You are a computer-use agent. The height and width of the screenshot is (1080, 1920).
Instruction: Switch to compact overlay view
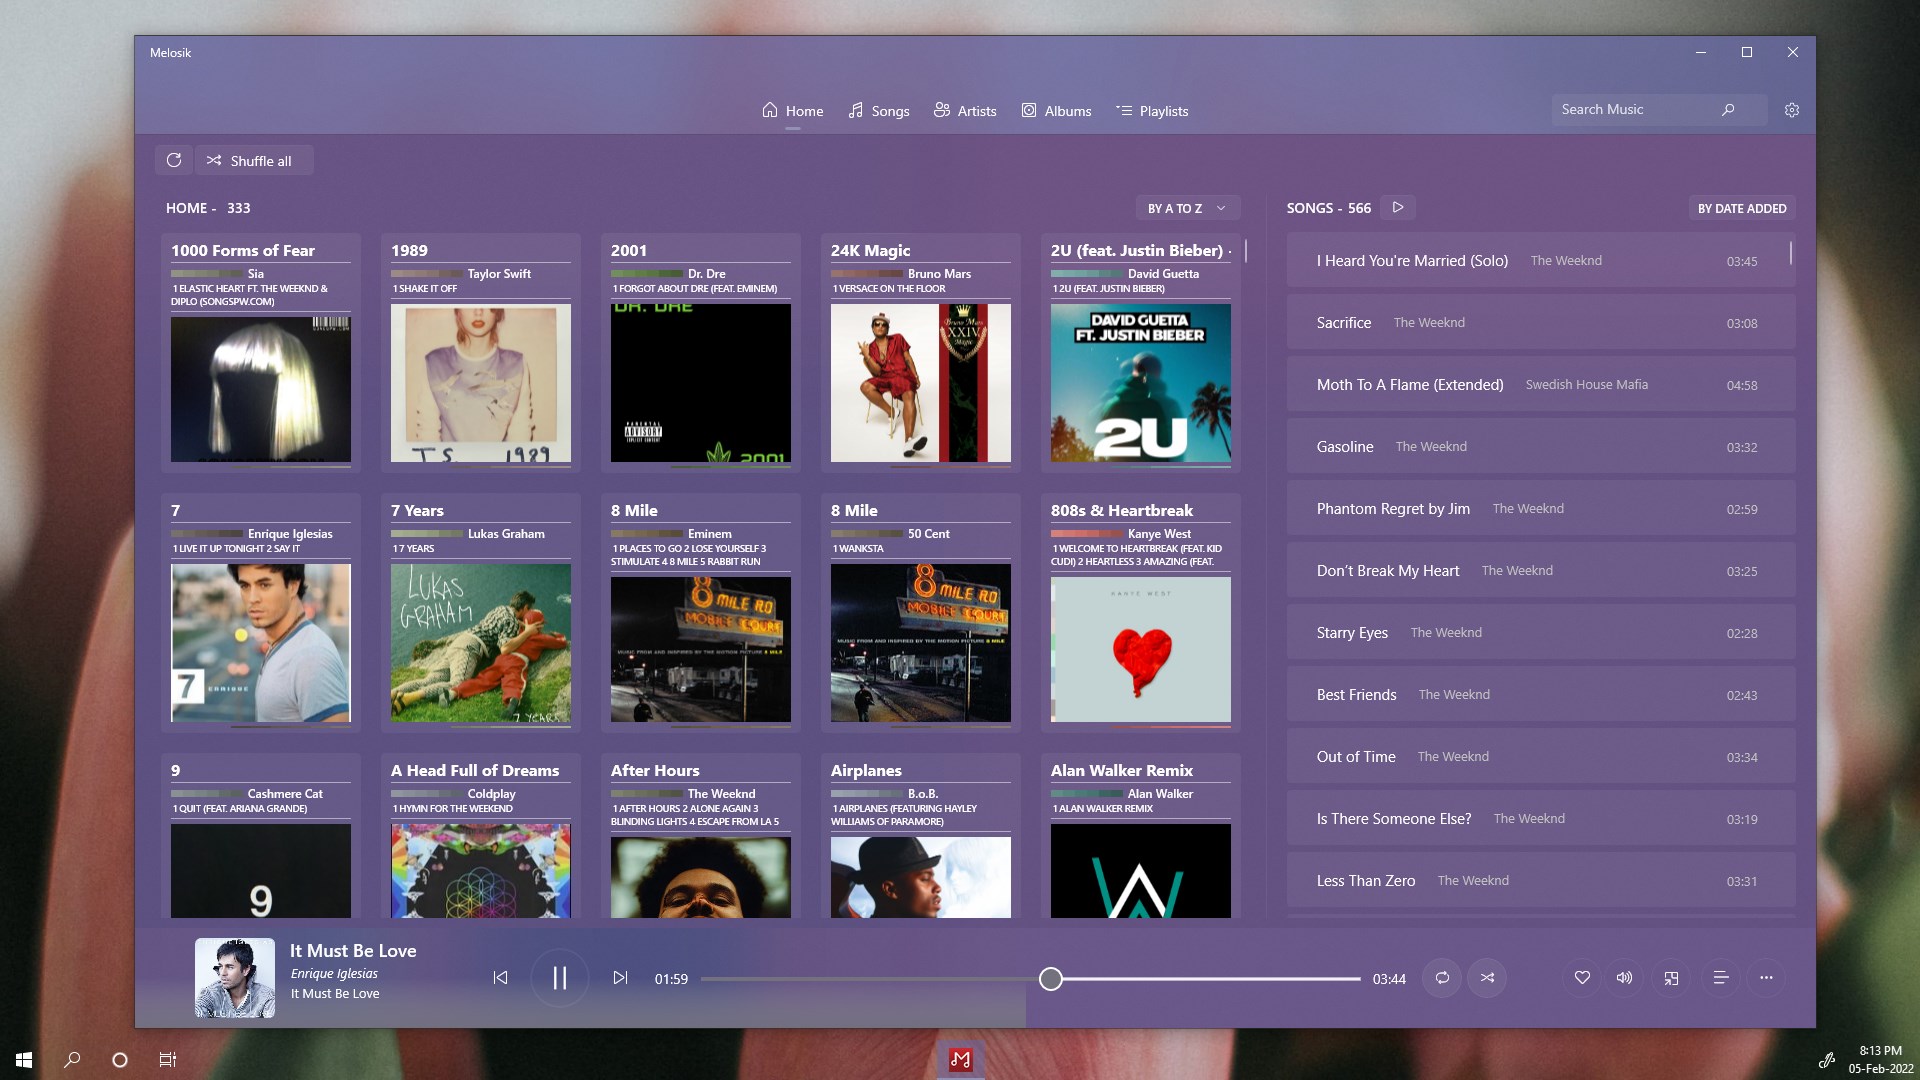click(x=1671, y=978)
